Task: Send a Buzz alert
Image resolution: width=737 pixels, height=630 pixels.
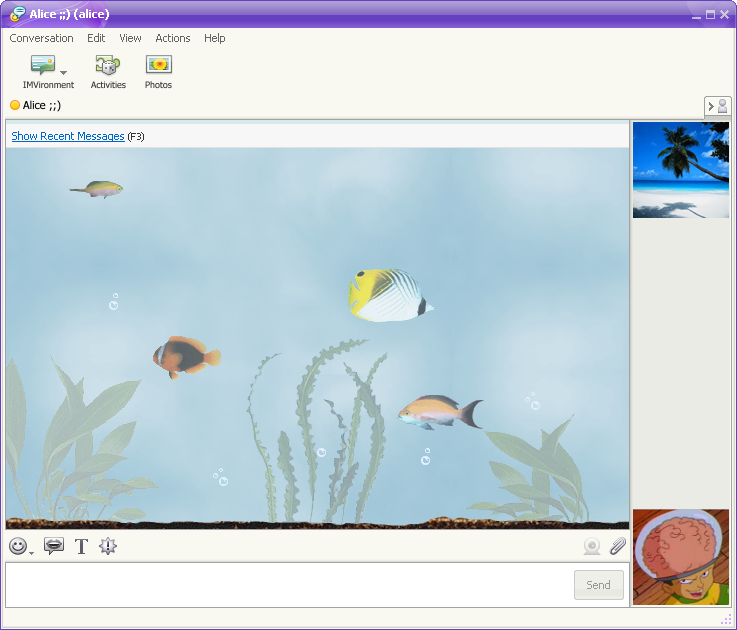Action: (108, 546)
